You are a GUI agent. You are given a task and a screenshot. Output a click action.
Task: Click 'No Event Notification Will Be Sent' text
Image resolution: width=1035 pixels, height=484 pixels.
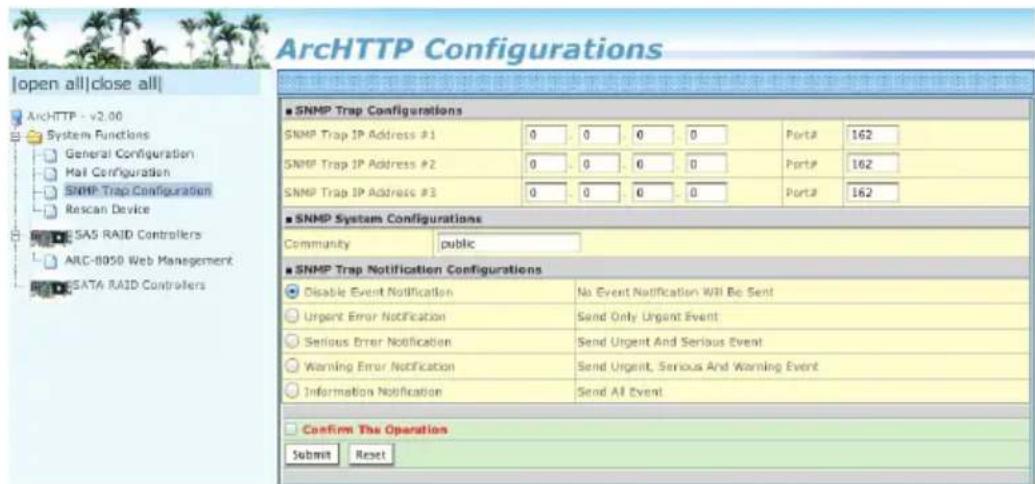click(x=675, y=292)
